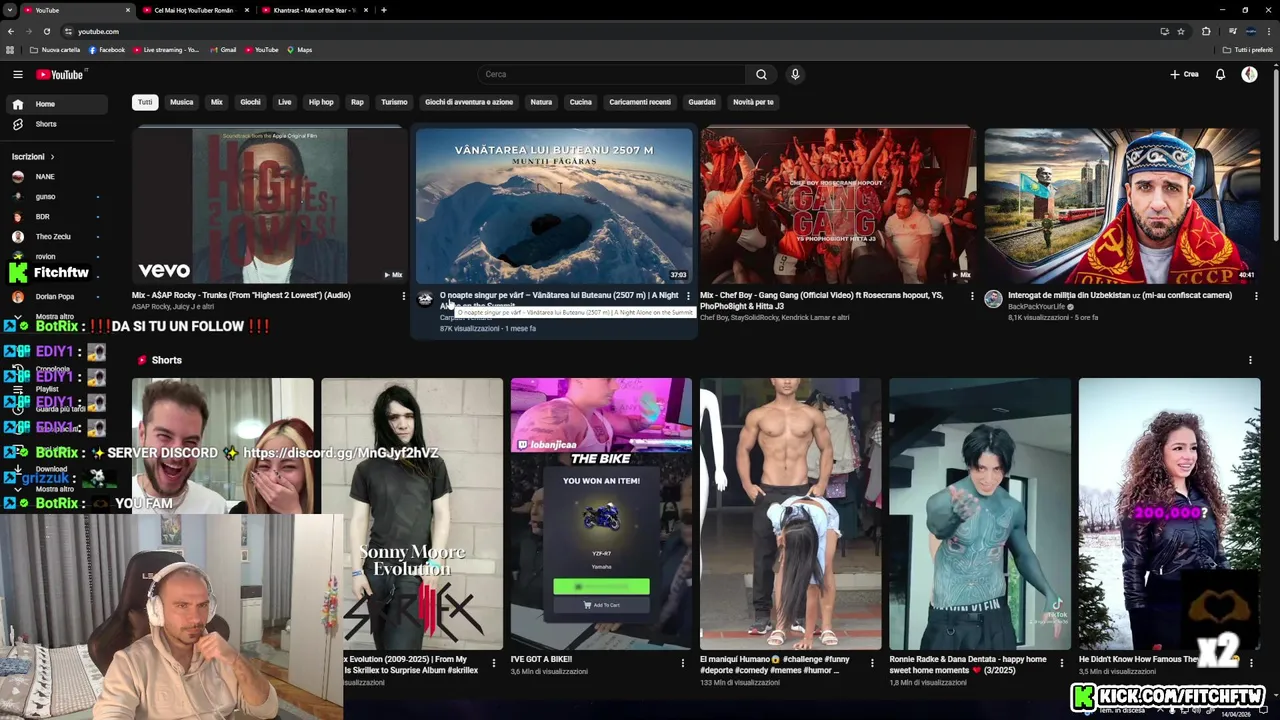This screenshot has height=720, width=1280.
Task: Open options for A$AP Rocky Trunks mix
Action: coord(404,296)
